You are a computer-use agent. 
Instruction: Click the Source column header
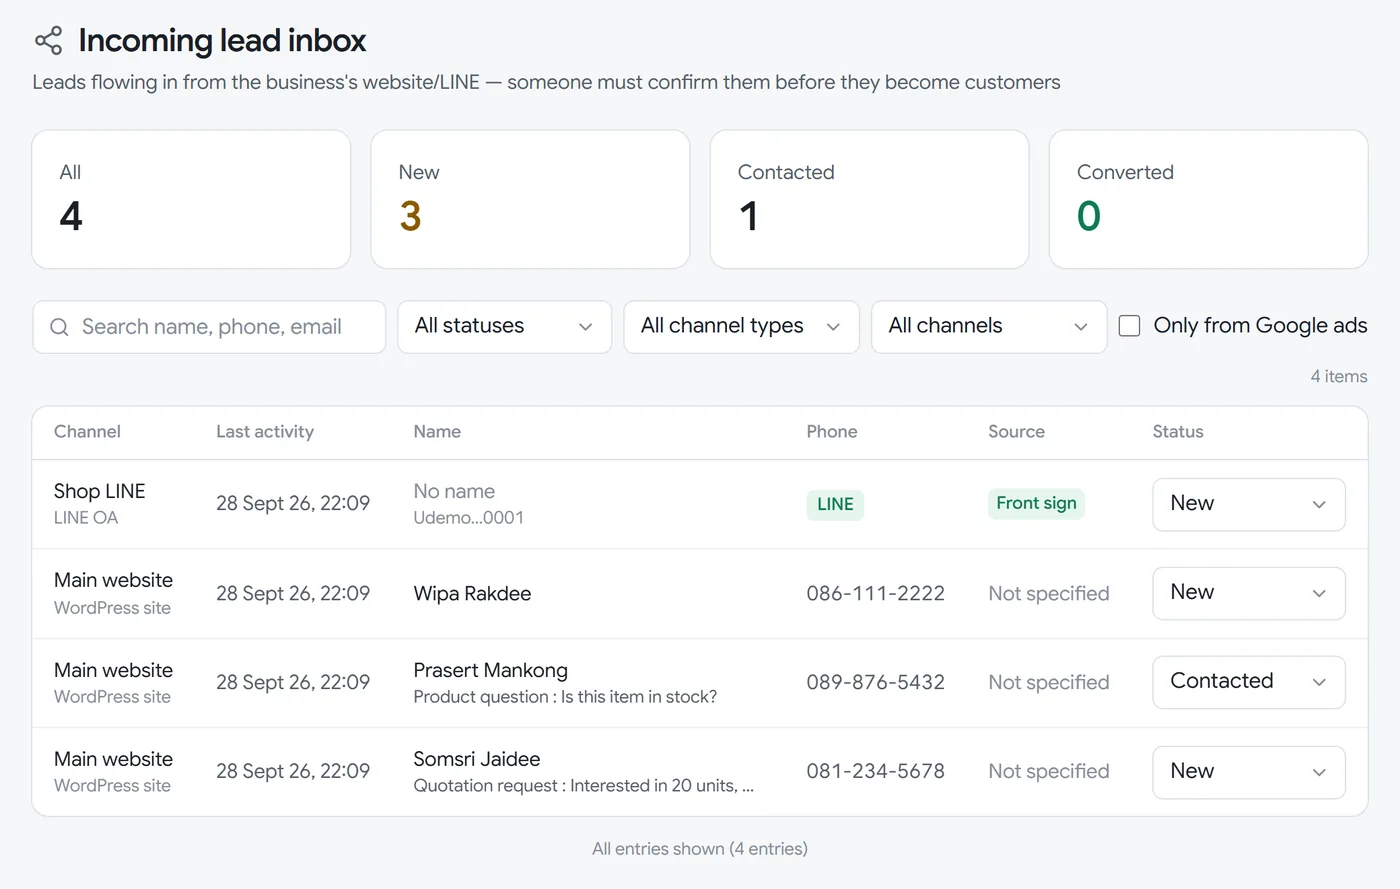tap(1016, 432)
